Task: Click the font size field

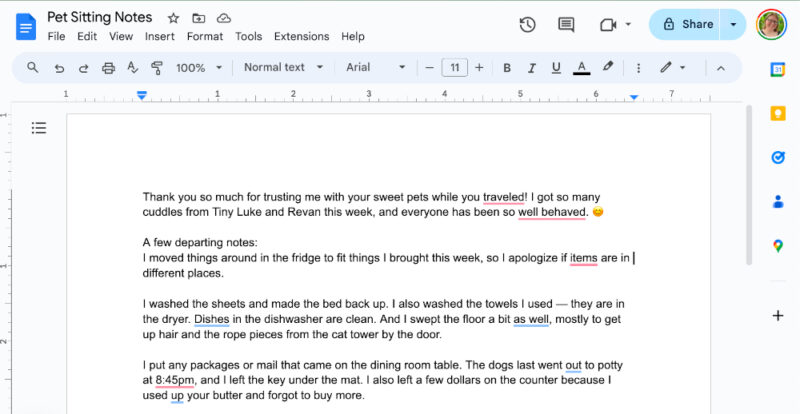Action: 455,67
